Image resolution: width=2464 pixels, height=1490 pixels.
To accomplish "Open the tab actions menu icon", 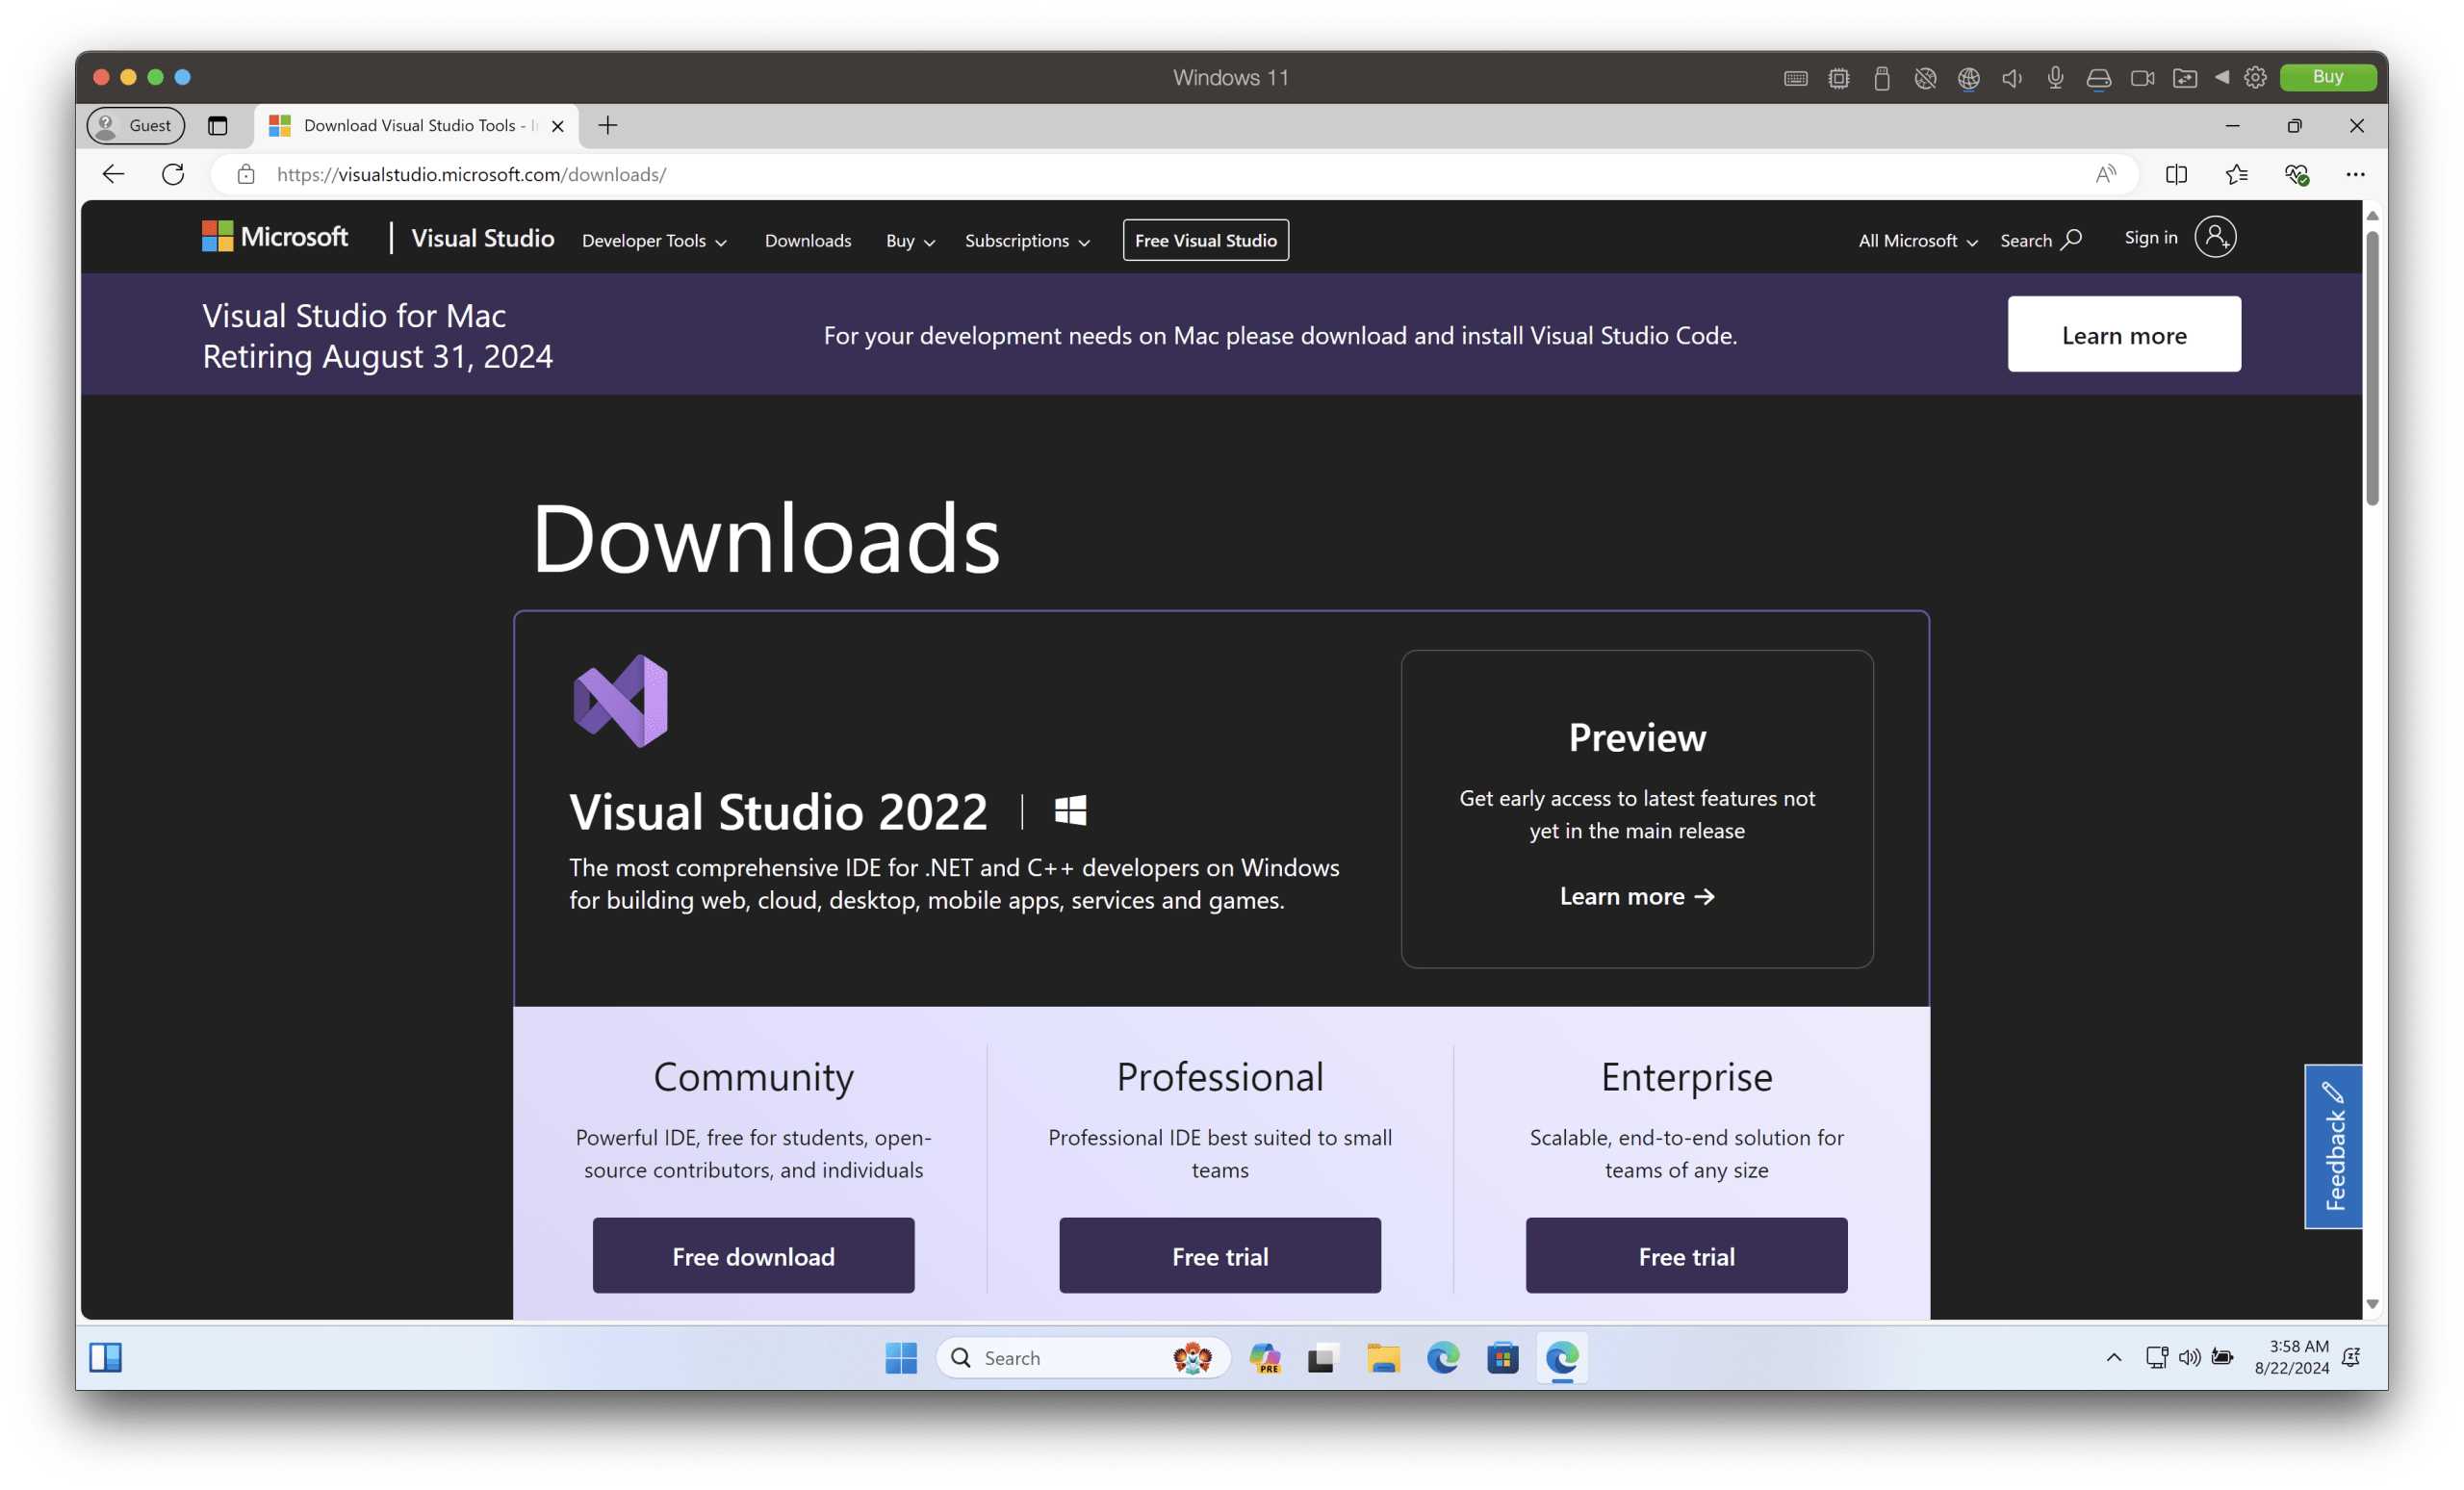I will pyautogui.click(x=217, y=125).
